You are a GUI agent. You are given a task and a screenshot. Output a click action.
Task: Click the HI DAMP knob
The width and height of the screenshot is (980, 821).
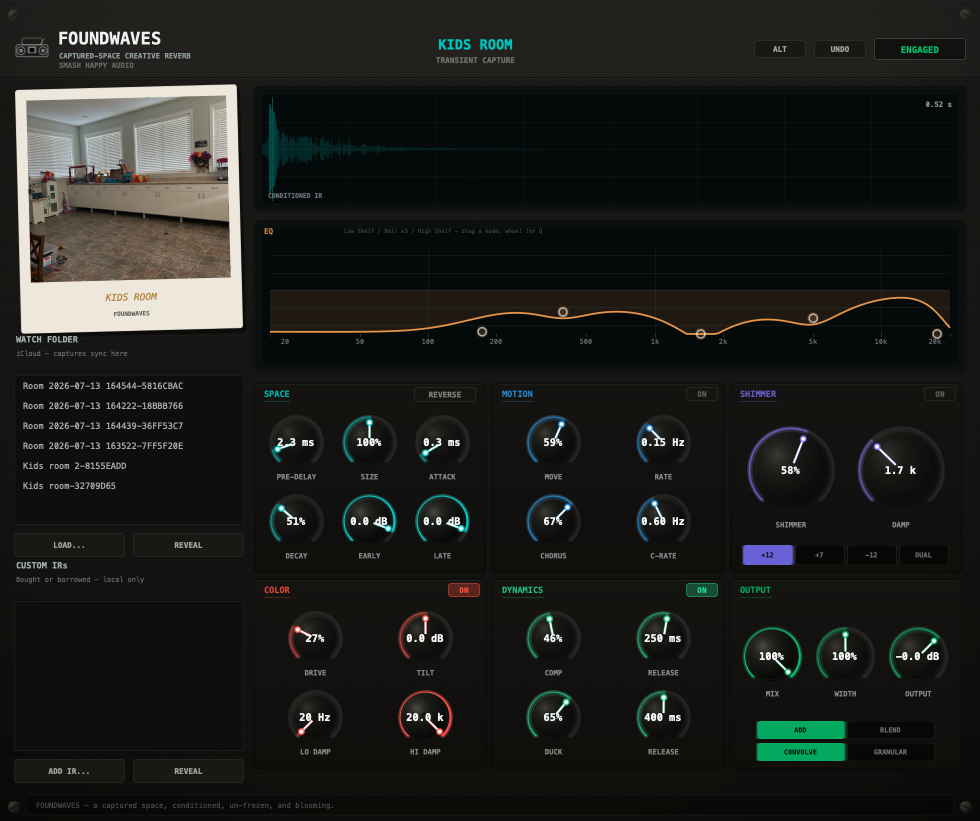426,717
